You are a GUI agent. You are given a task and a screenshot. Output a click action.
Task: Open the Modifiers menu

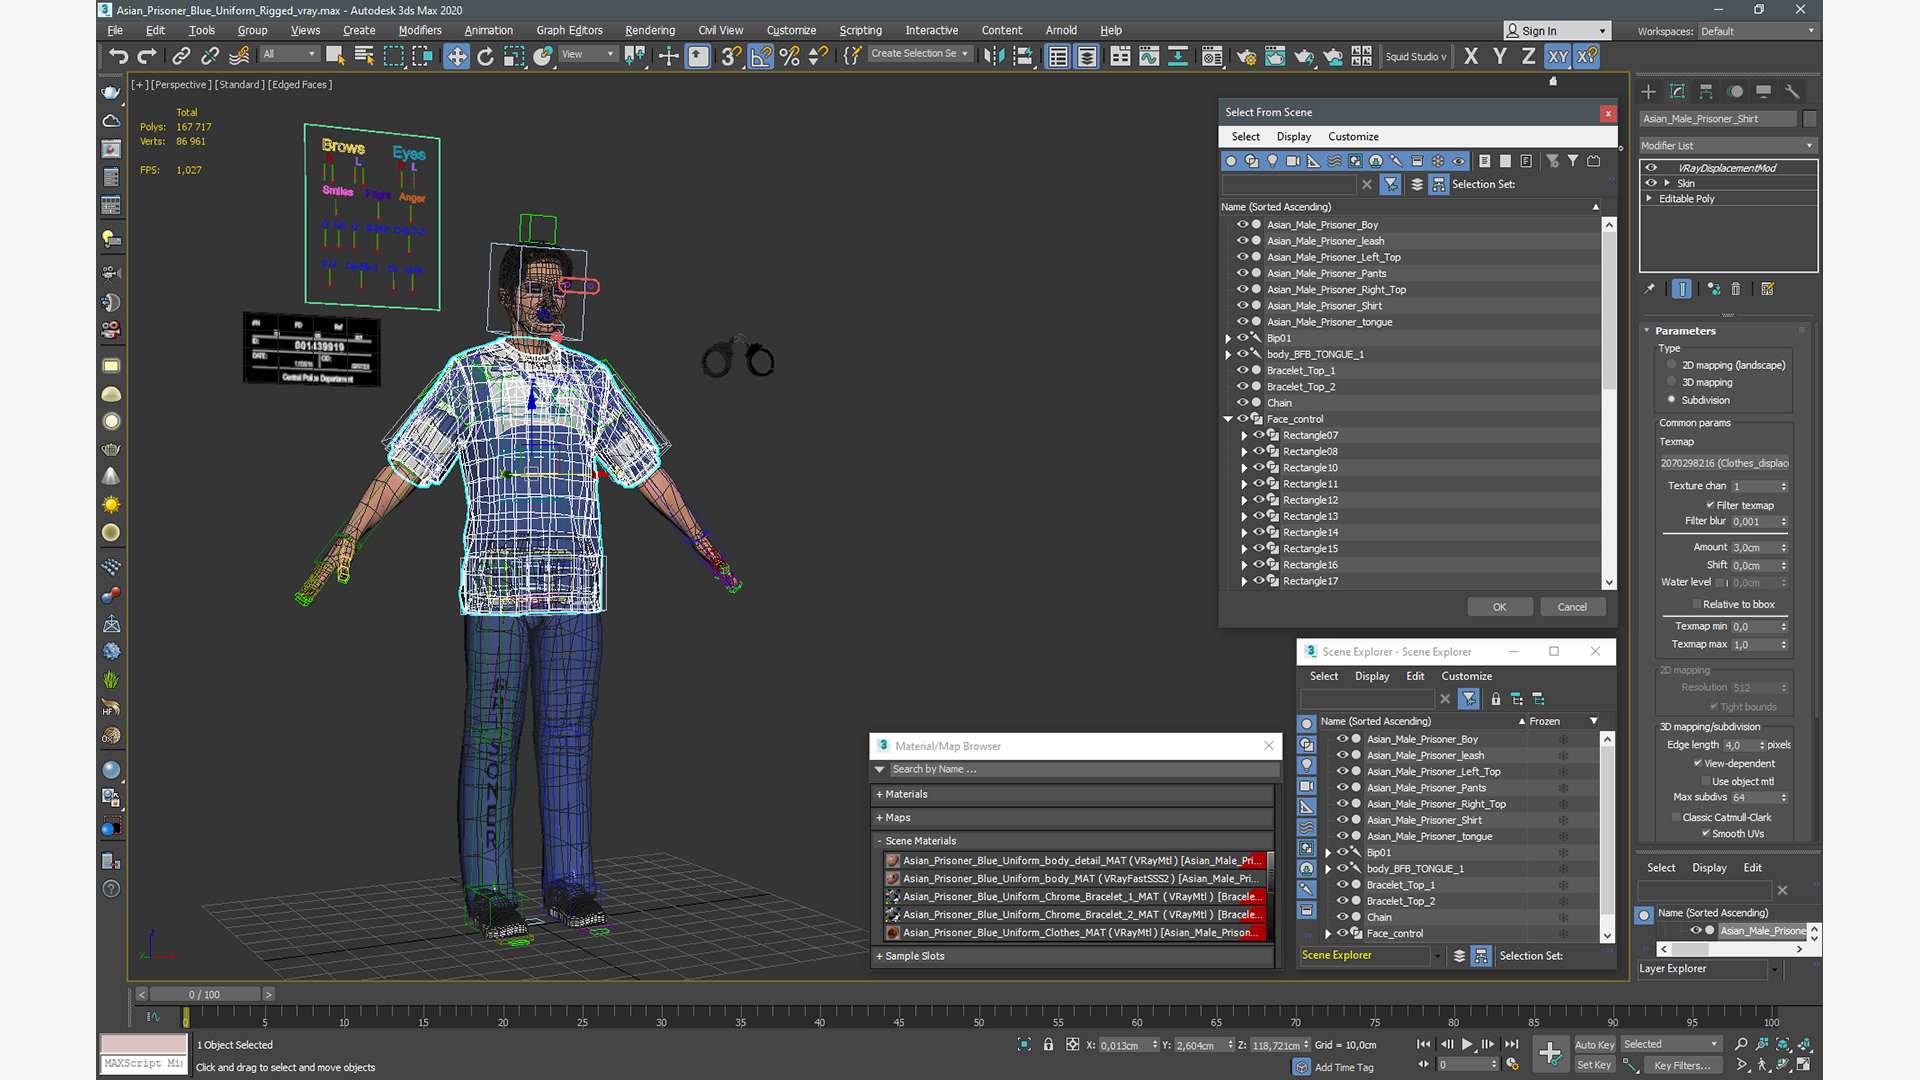point(420,30)
